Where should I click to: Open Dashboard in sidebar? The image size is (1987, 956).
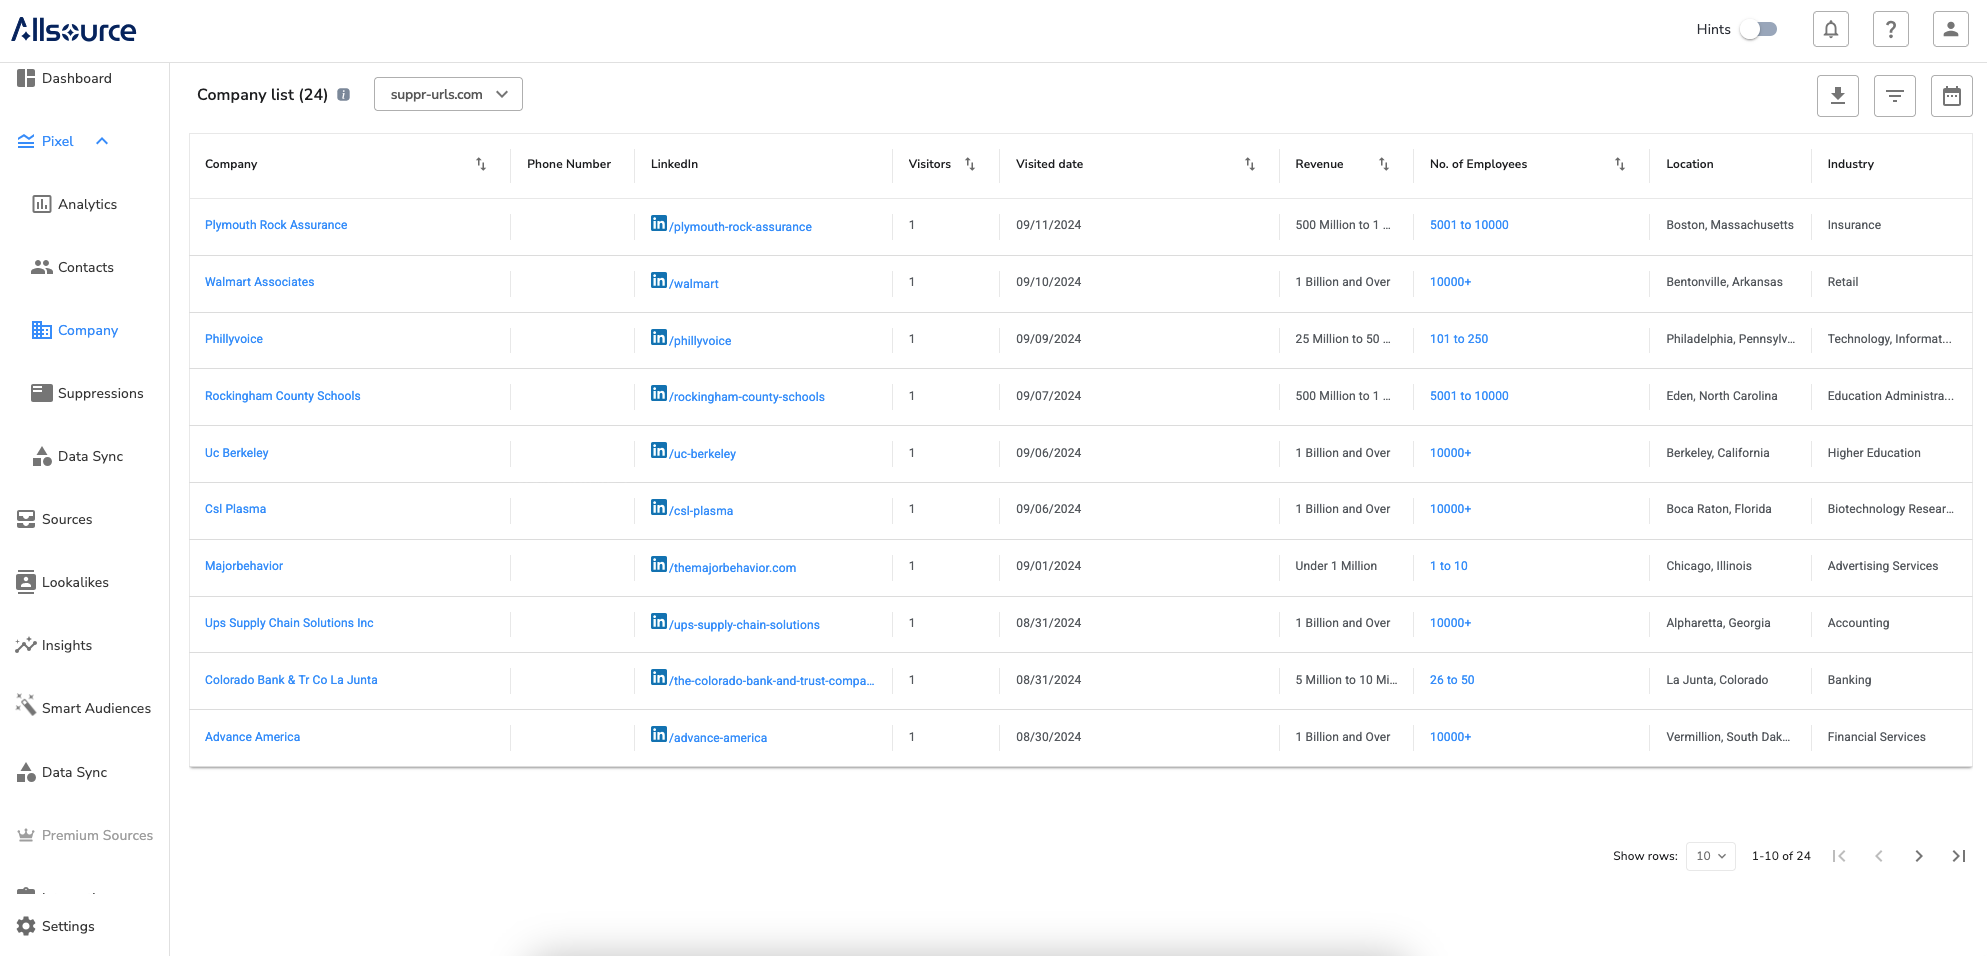(65, 78)
